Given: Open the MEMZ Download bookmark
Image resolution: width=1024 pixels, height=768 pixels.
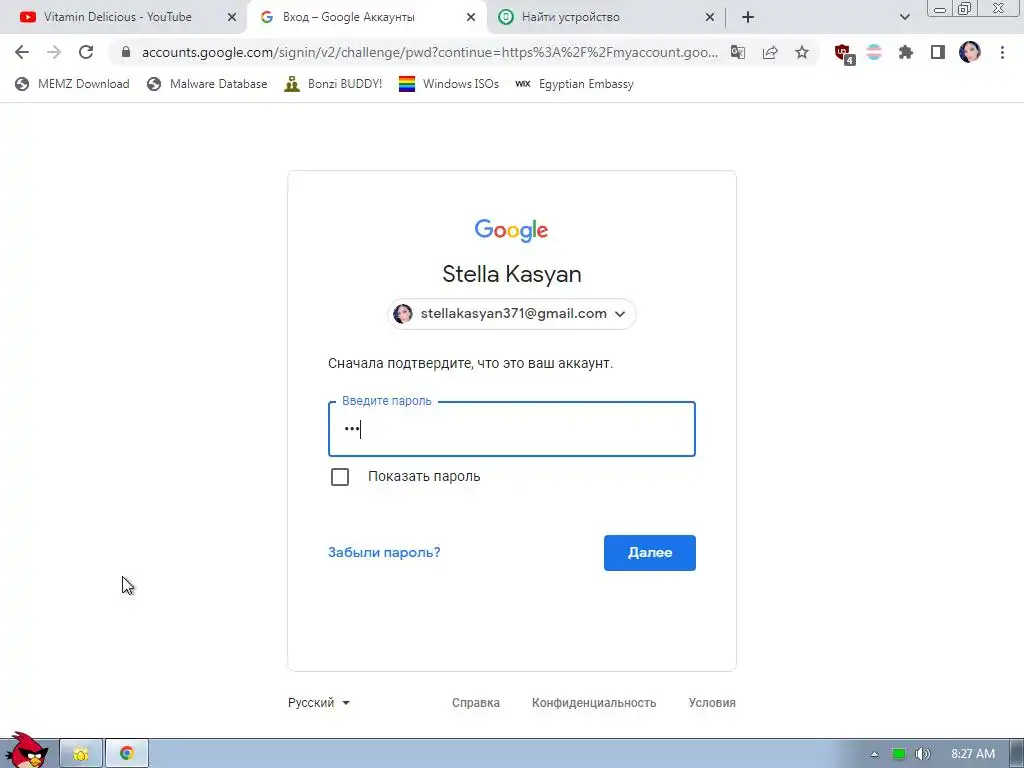Looking at the screenshot, I should (x=72, y=84).
